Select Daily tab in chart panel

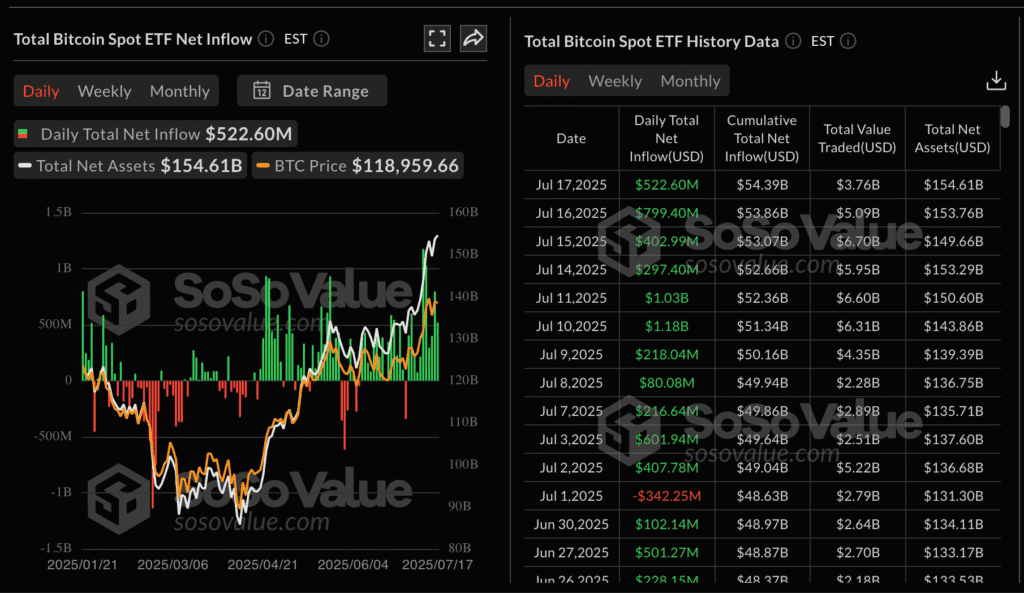41,91
